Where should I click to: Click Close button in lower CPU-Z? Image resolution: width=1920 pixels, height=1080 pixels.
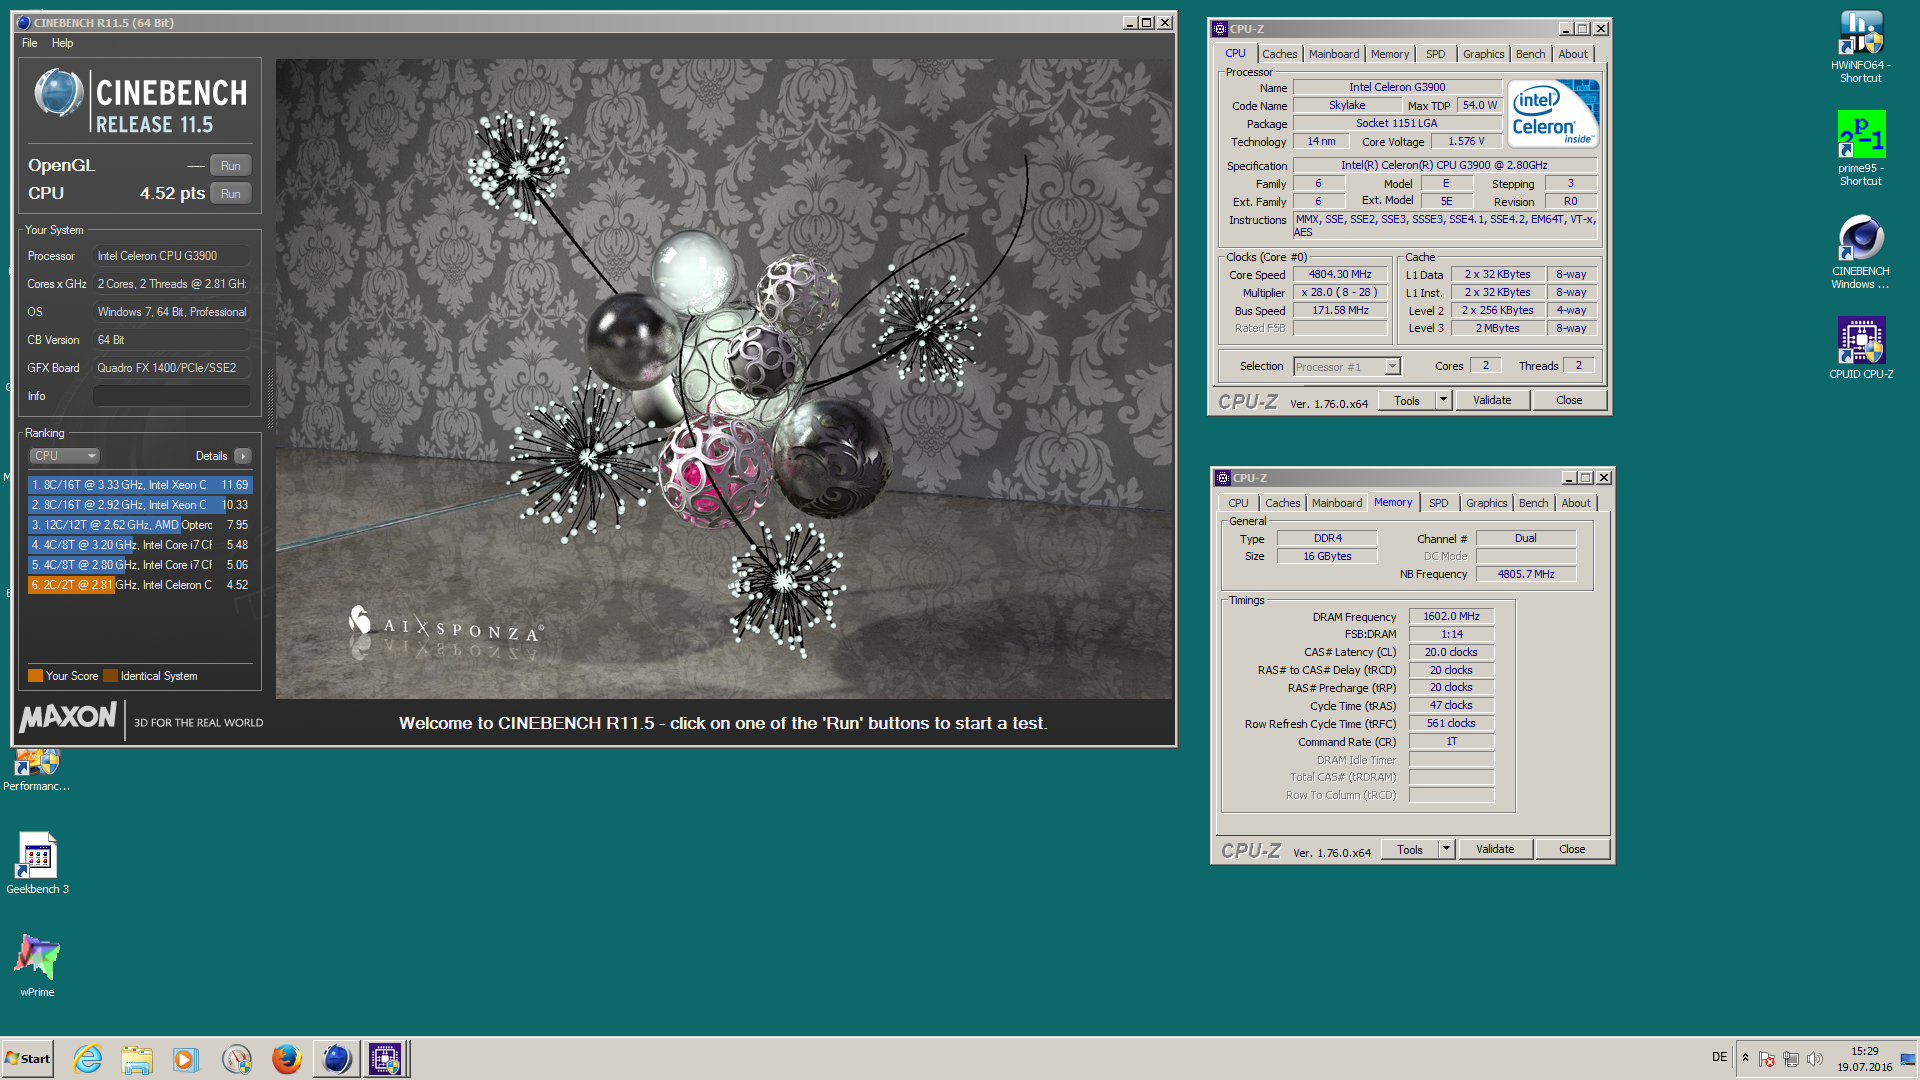pyautogui.click(x=1572, y=850)
